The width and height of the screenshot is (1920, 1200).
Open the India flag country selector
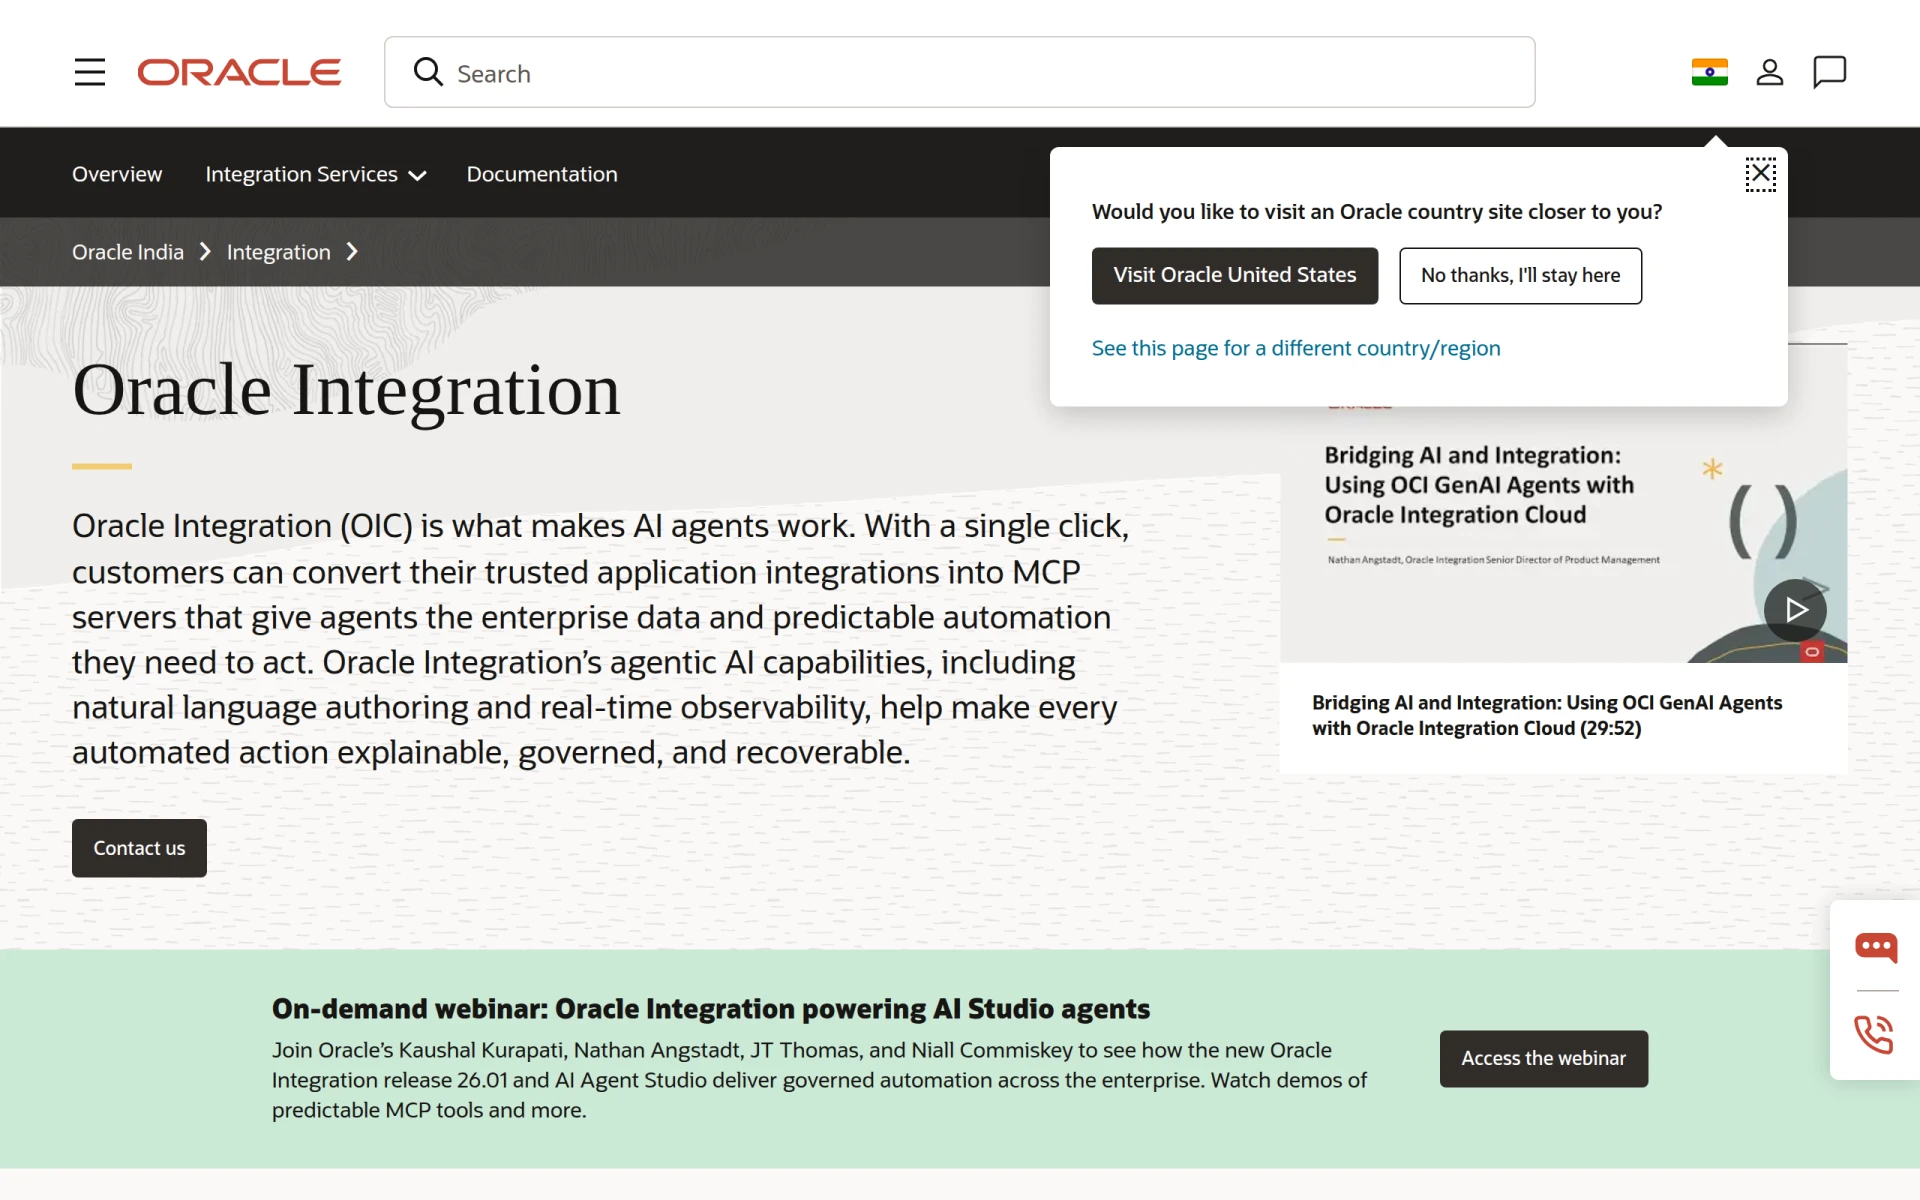tap(1709, 72)
